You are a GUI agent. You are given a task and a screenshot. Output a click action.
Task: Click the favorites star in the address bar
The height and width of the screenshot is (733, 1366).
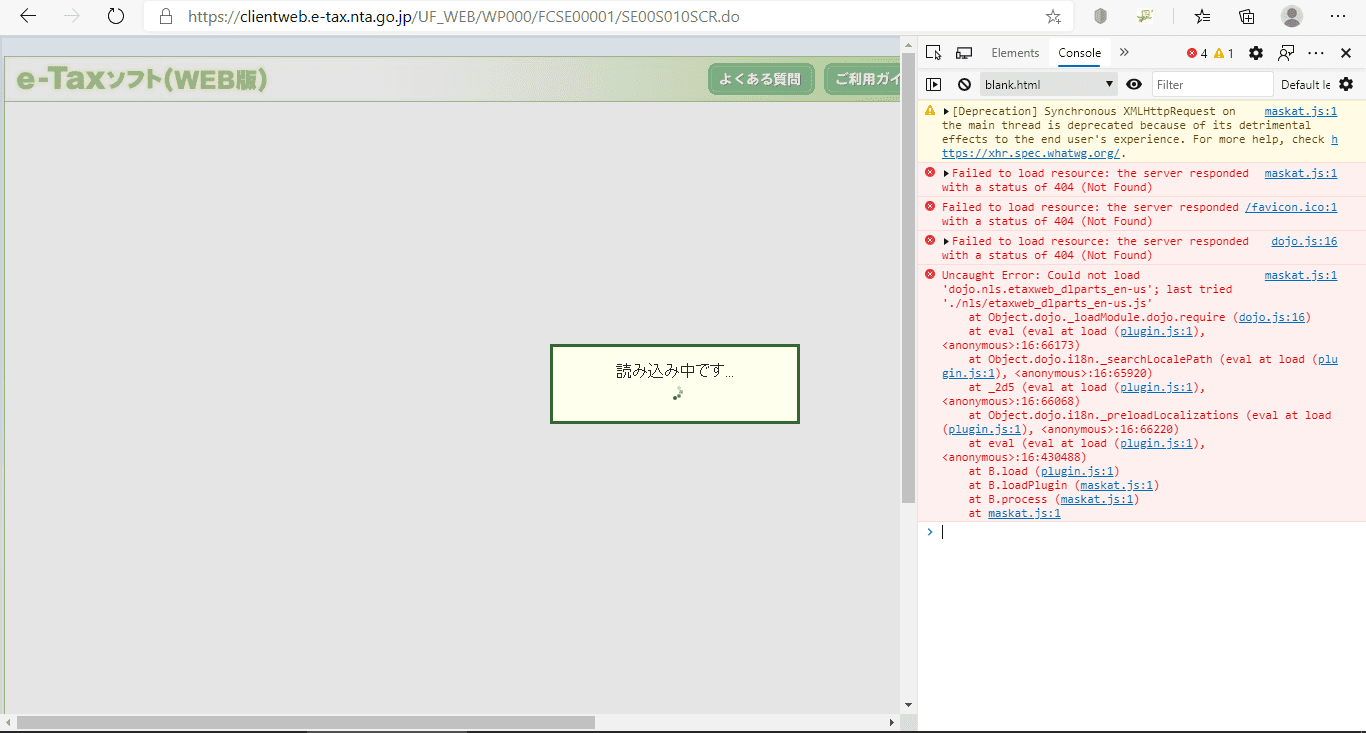[x=1053, y=16]
